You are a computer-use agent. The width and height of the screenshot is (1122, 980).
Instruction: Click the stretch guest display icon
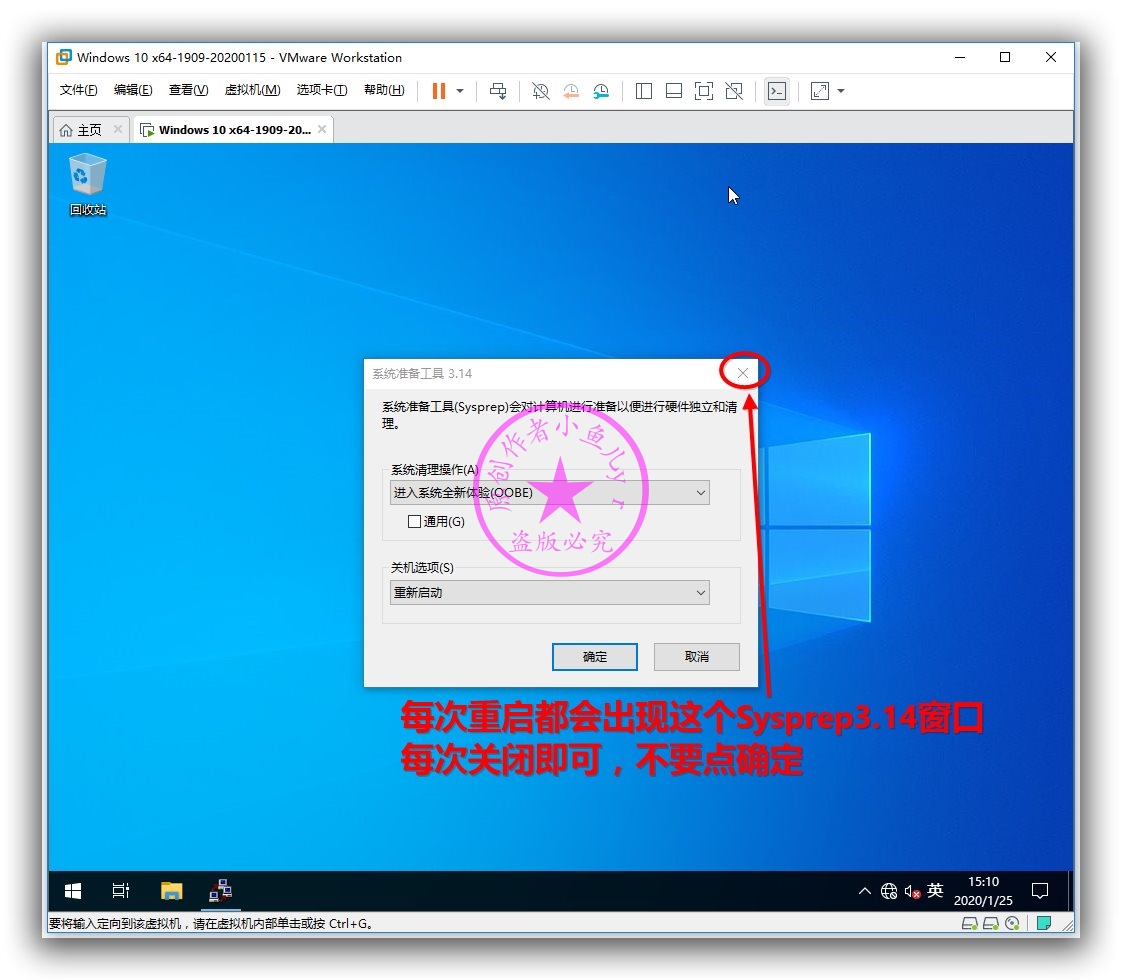[x=820, y=91]
